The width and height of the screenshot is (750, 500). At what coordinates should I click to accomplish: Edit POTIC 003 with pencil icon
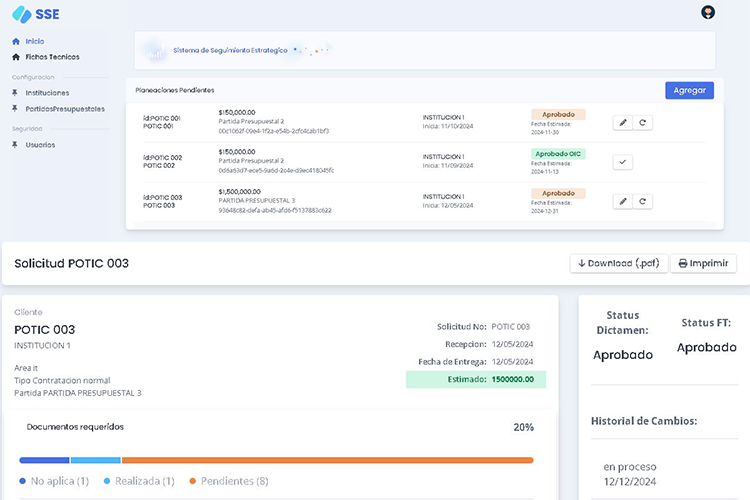(x=623, y=201)
